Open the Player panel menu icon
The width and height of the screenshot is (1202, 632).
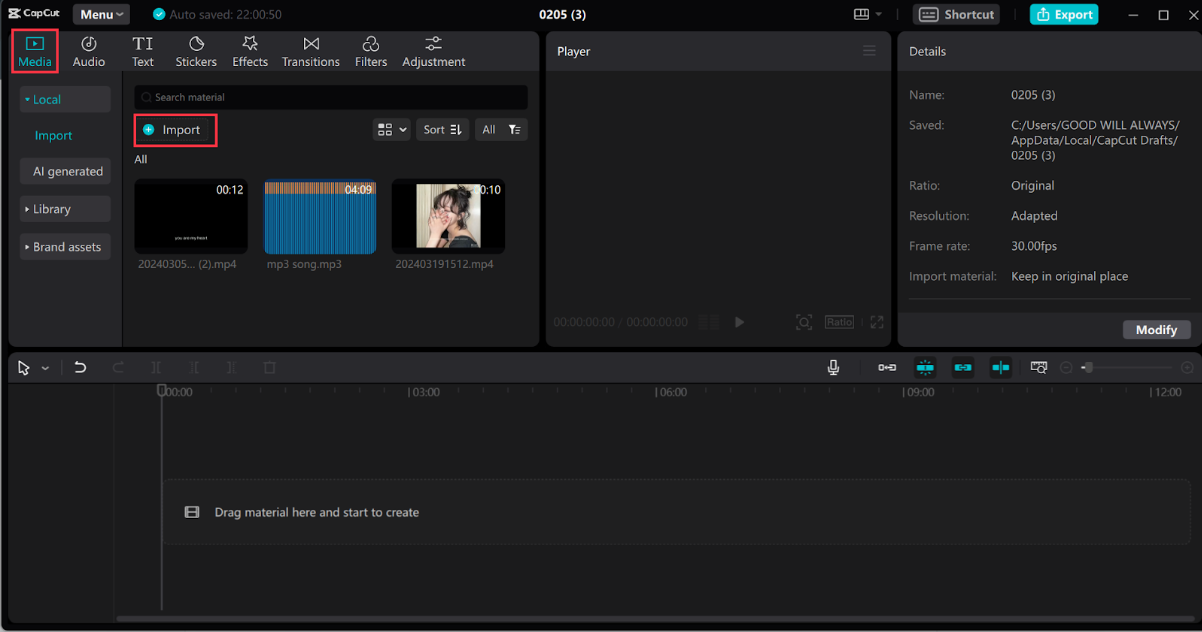[869, 51]
